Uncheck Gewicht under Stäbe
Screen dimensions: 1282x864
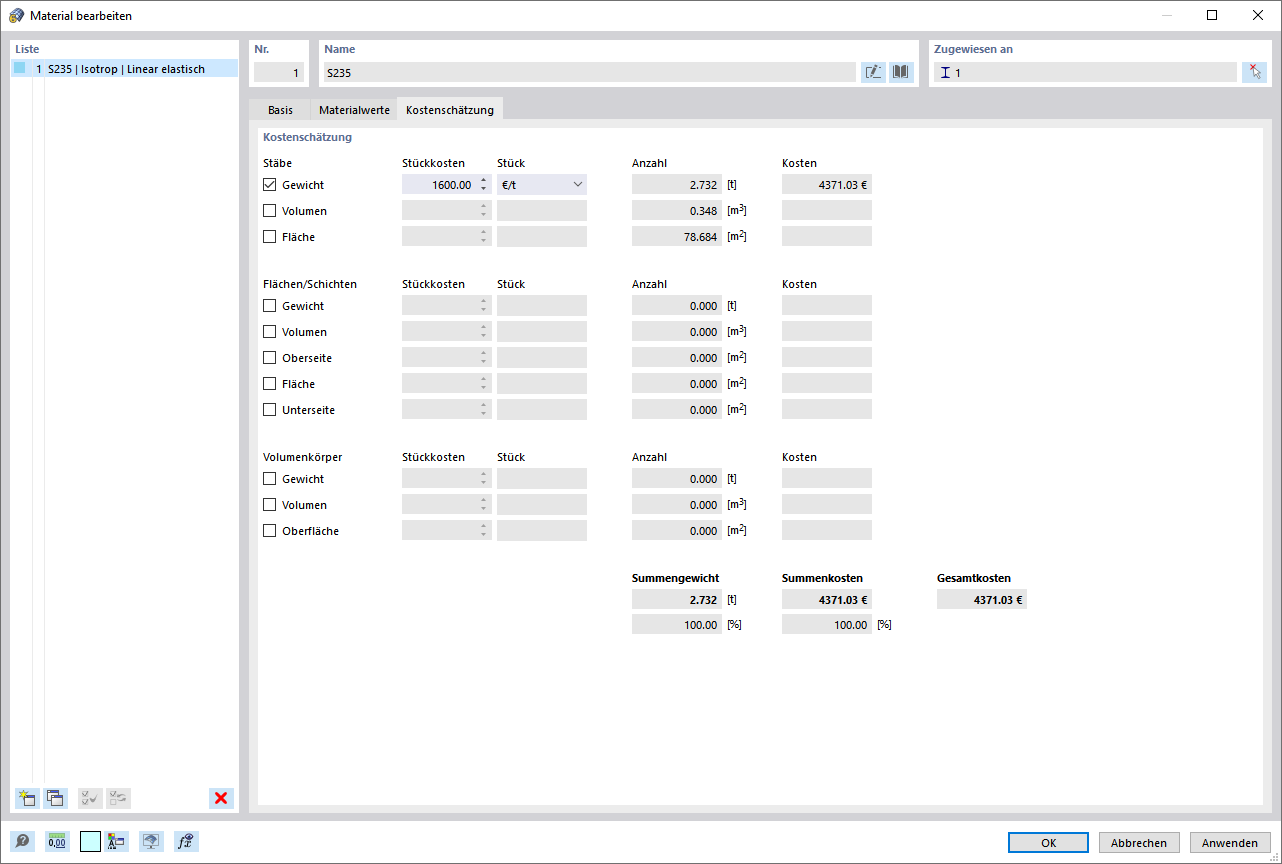coord(270,185)
